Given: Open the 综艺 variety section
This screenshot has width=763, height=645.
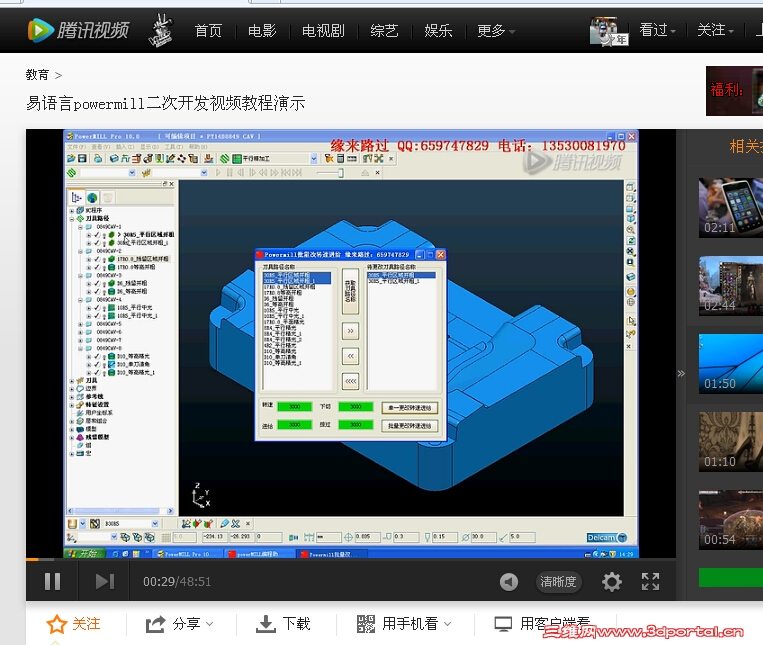Looking at the screenshot, I should [384, 31].
